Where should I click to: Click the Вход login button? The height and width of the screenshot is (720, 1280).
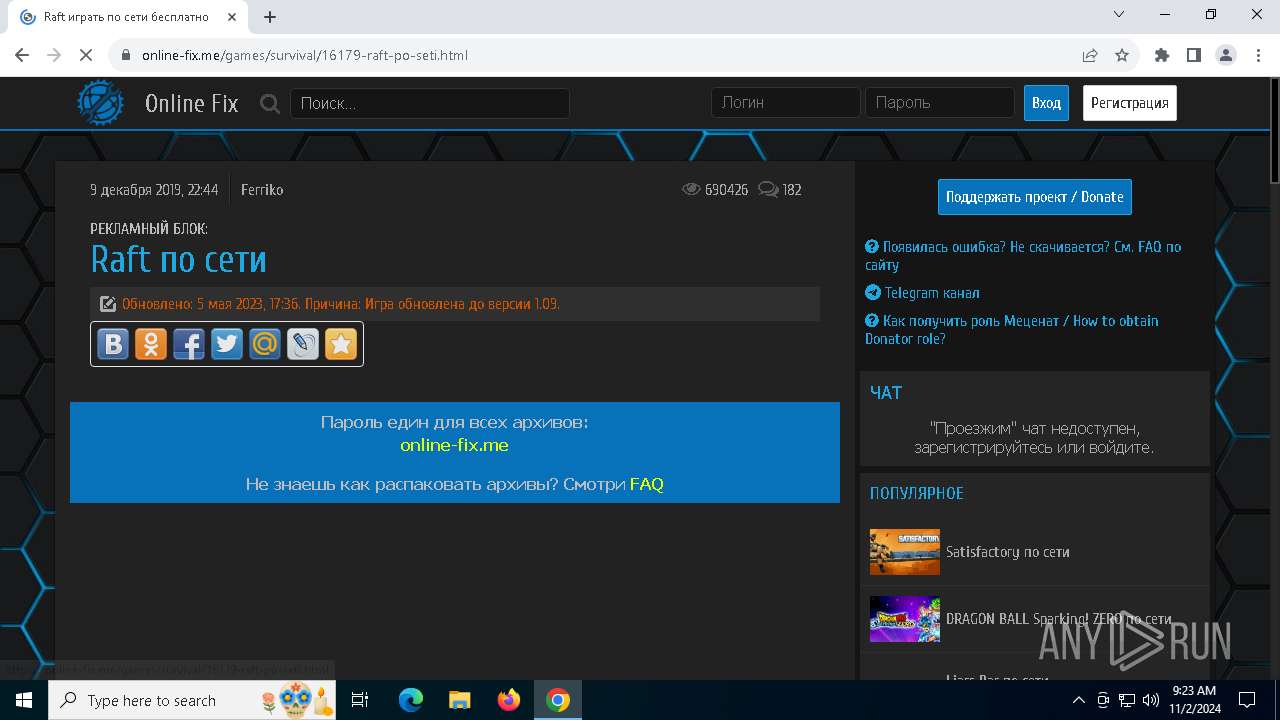(1046, 103)
